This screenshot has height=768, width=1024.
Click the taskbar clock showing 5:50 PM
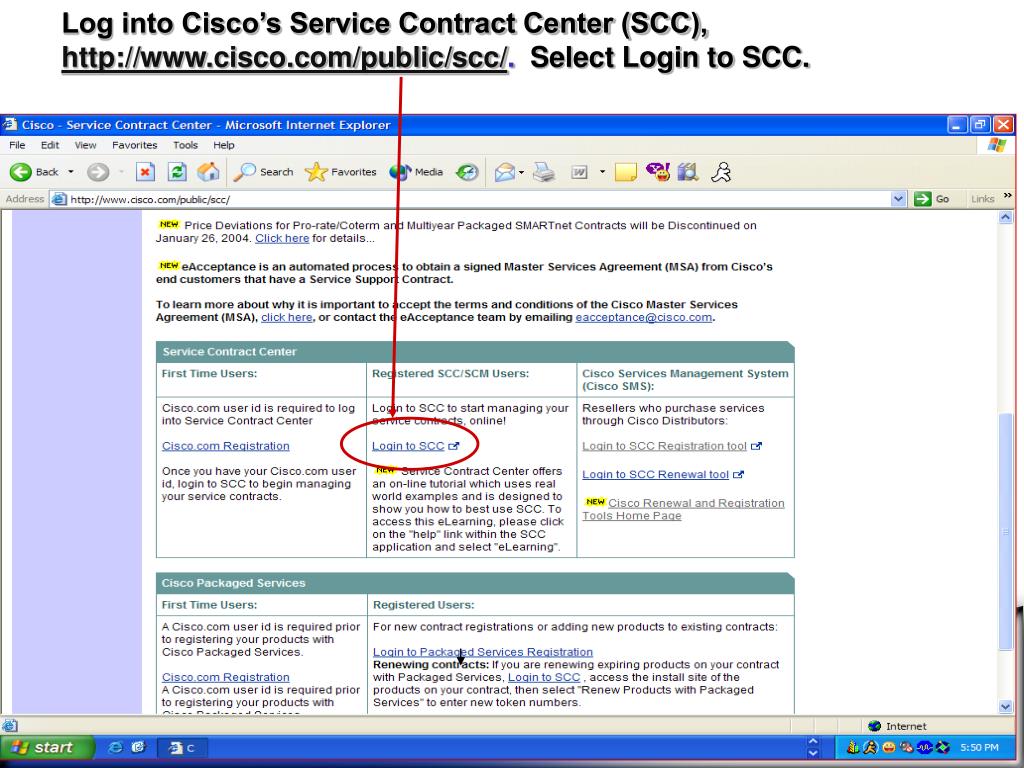[979, 747]
